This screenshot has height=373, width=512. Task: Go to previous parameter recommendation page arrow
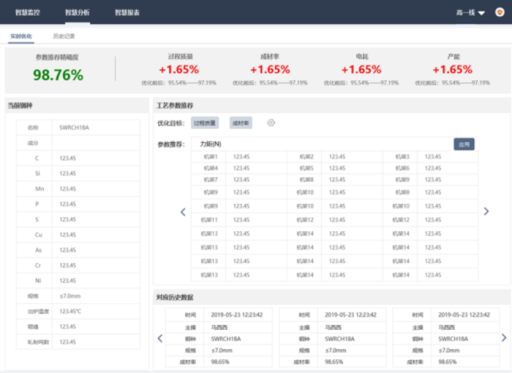click(183, 212)
